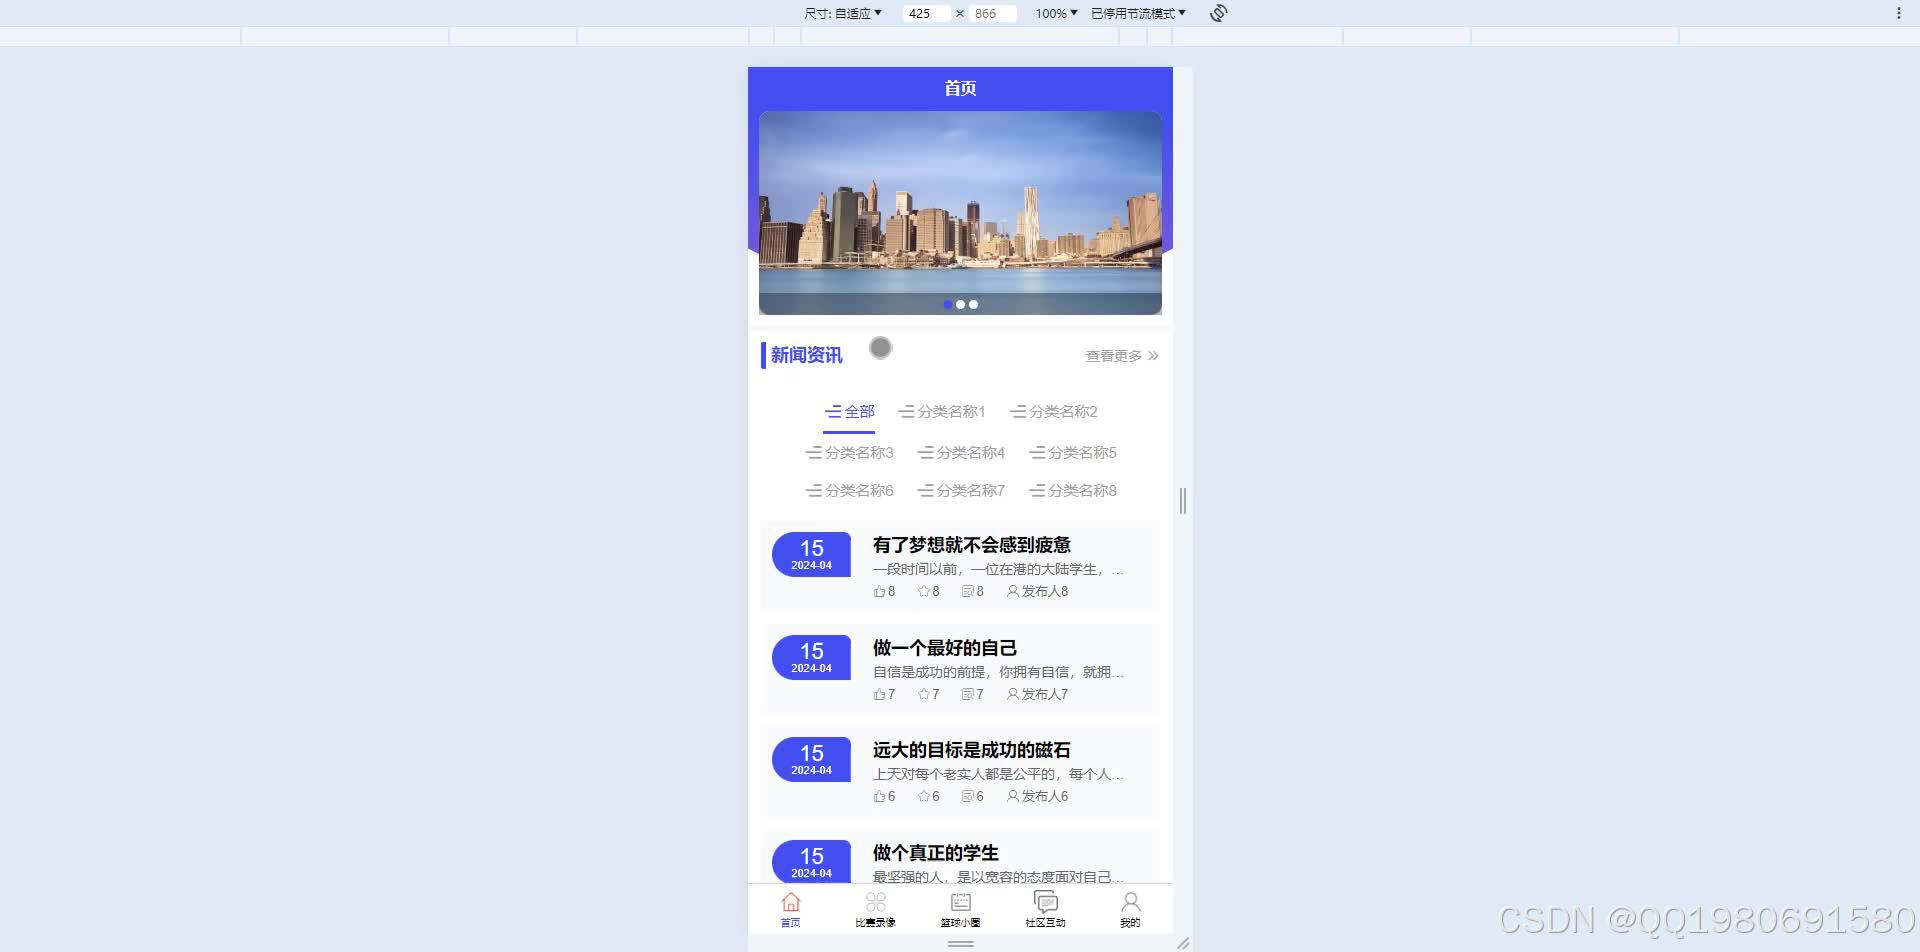Click the 发布人6 publisher icon

tap(1012, 796)
